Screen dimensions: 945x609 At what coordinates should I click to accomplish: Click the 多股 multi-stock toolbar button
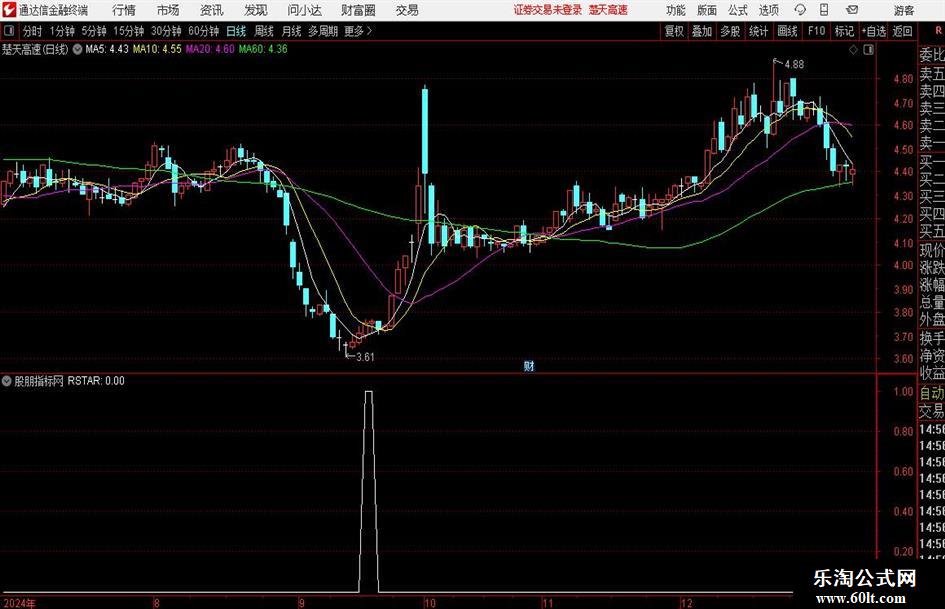(x=730, y=31)
